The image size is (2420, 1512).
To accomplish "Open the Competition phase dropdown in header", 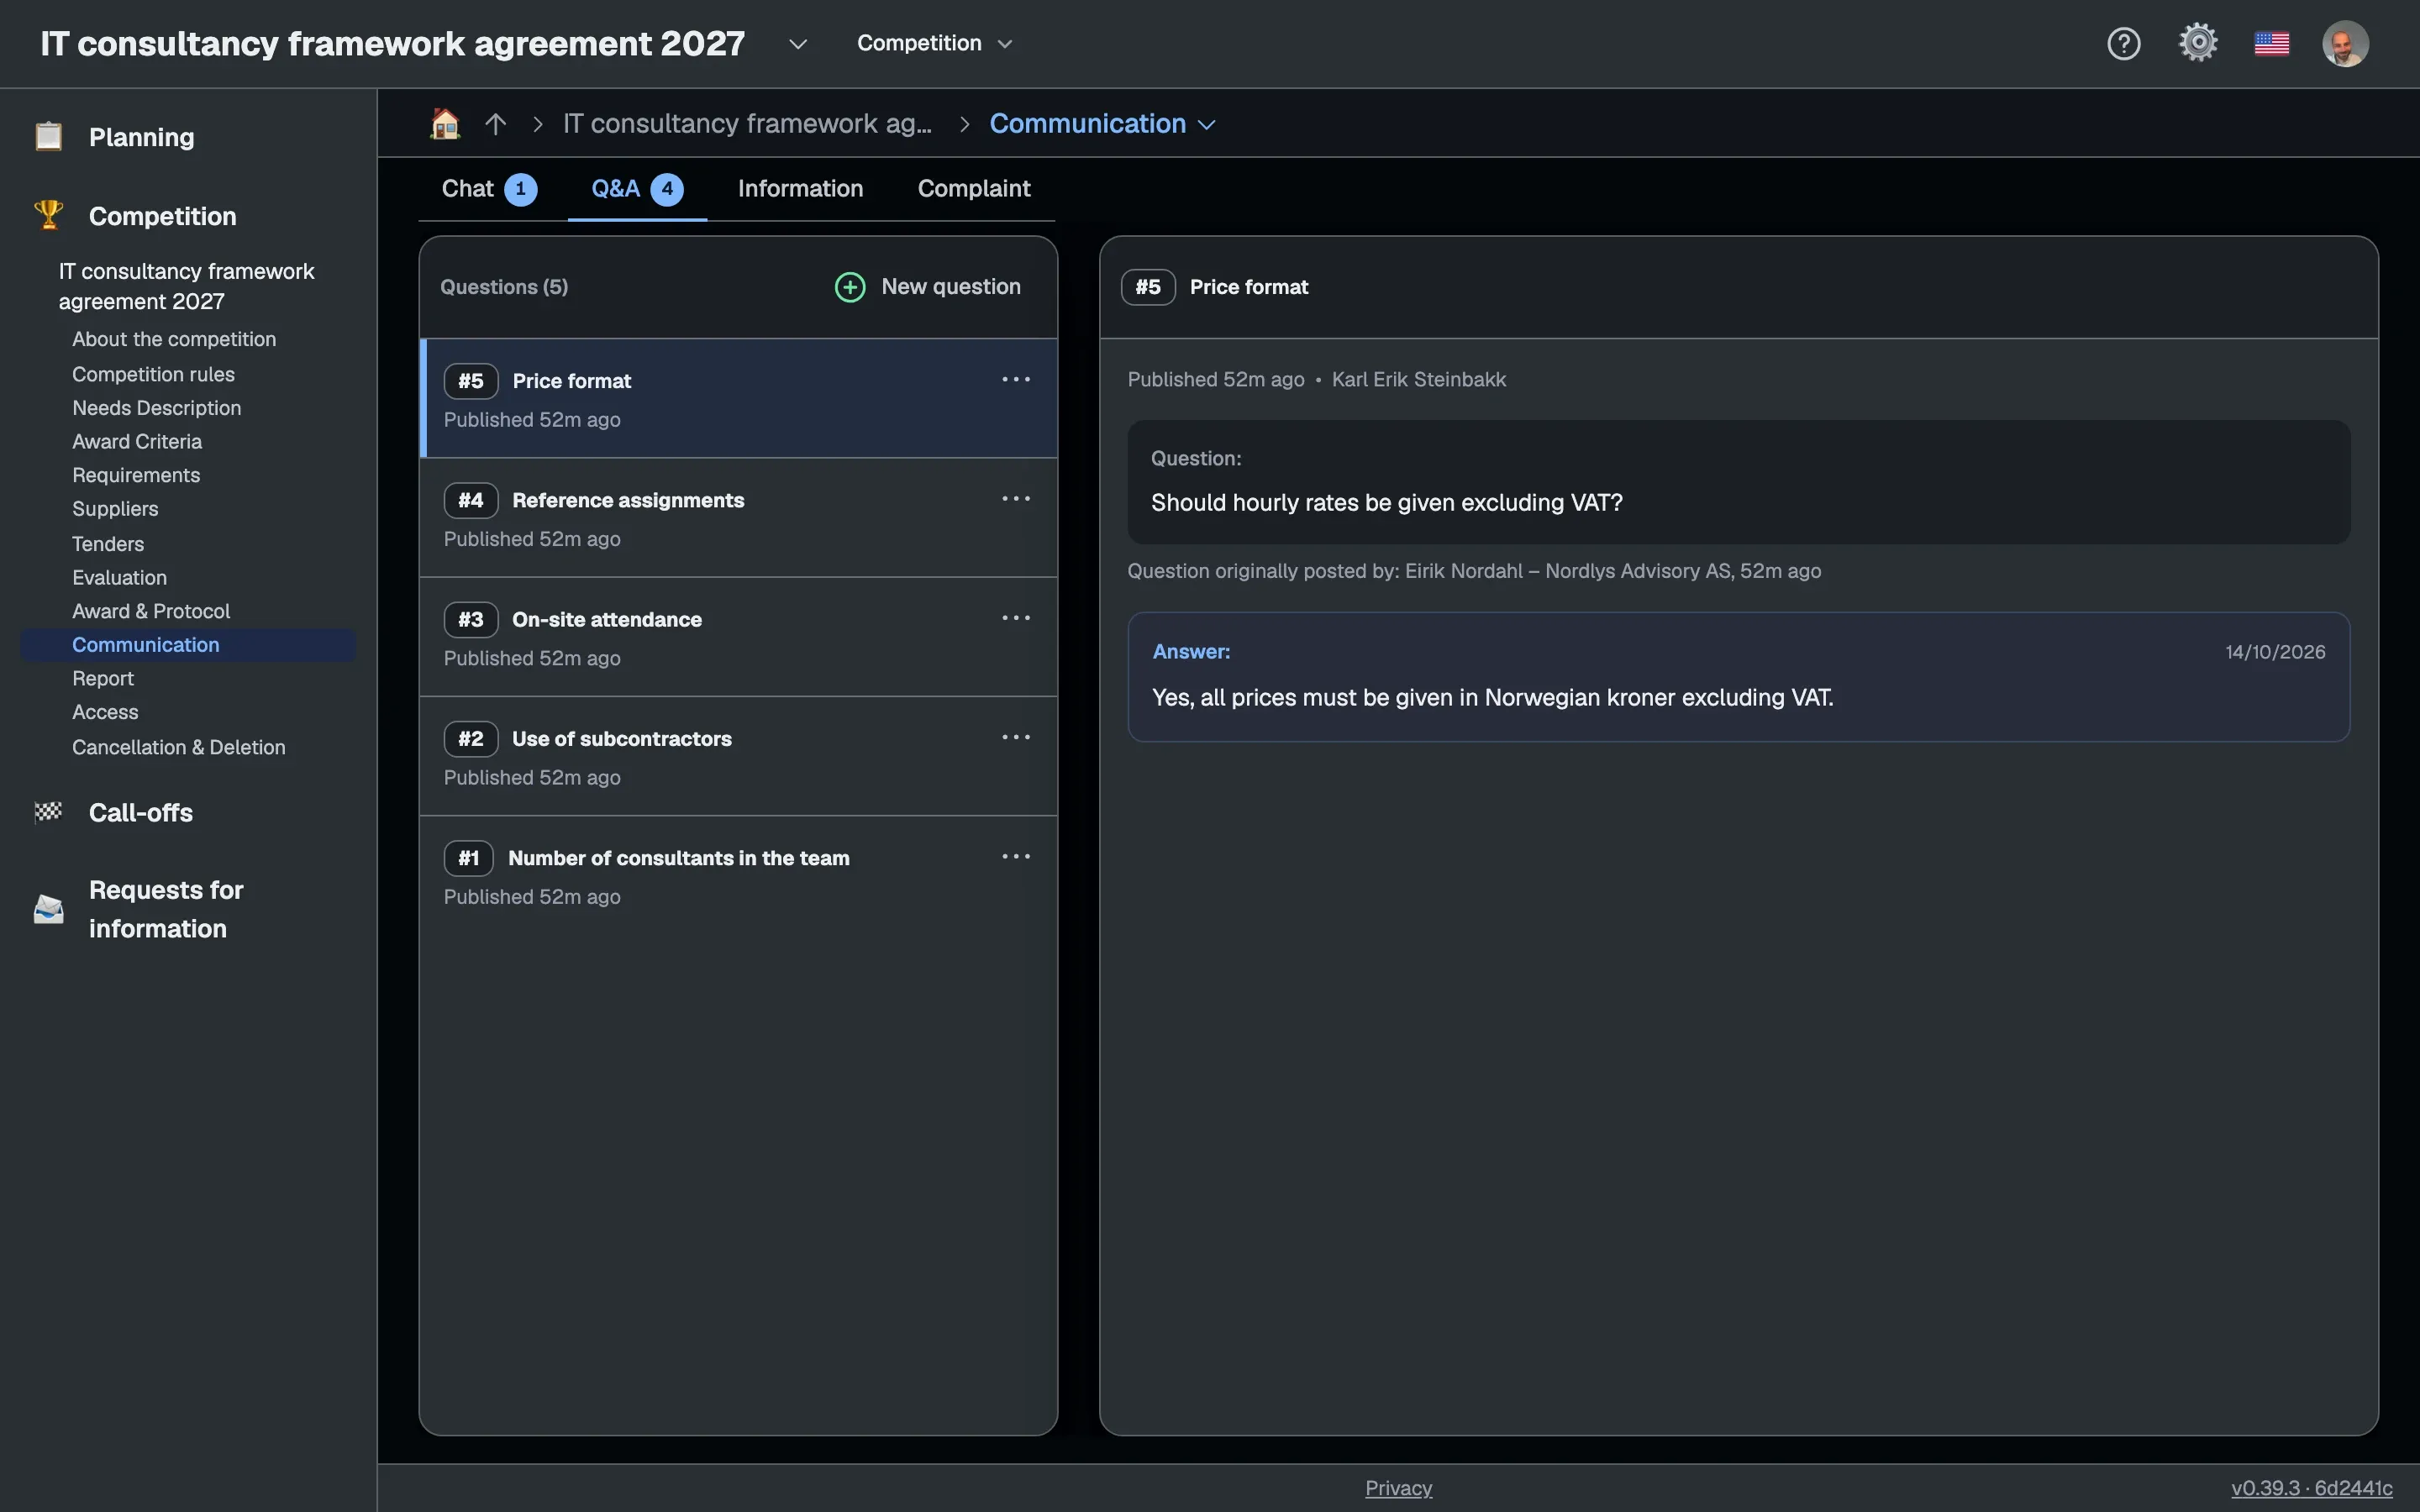I will [x=934, y=43].
